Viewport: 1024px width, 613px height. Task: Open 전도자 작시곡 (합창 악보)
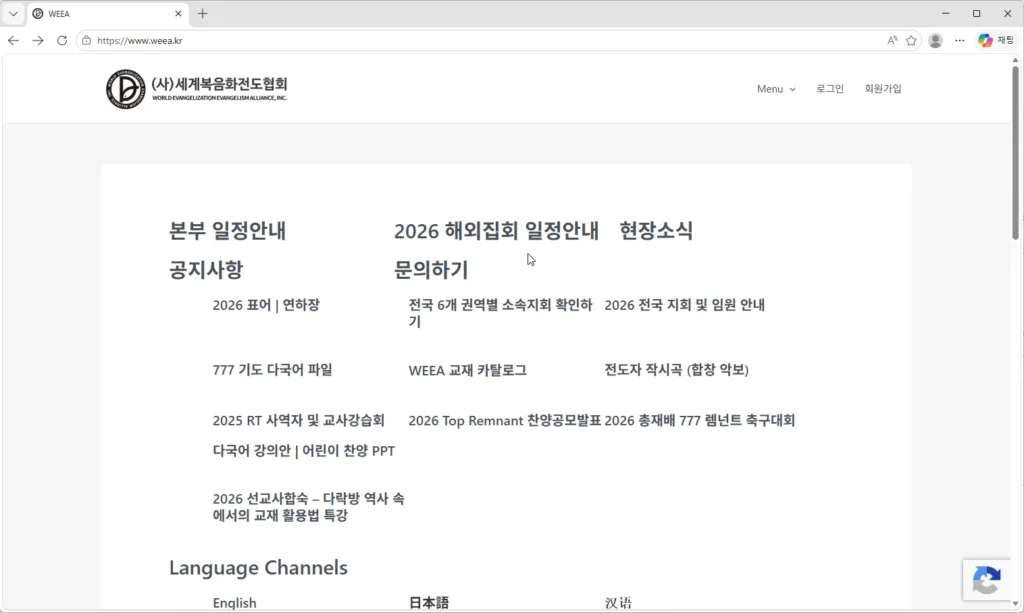(x=677, y=369)
